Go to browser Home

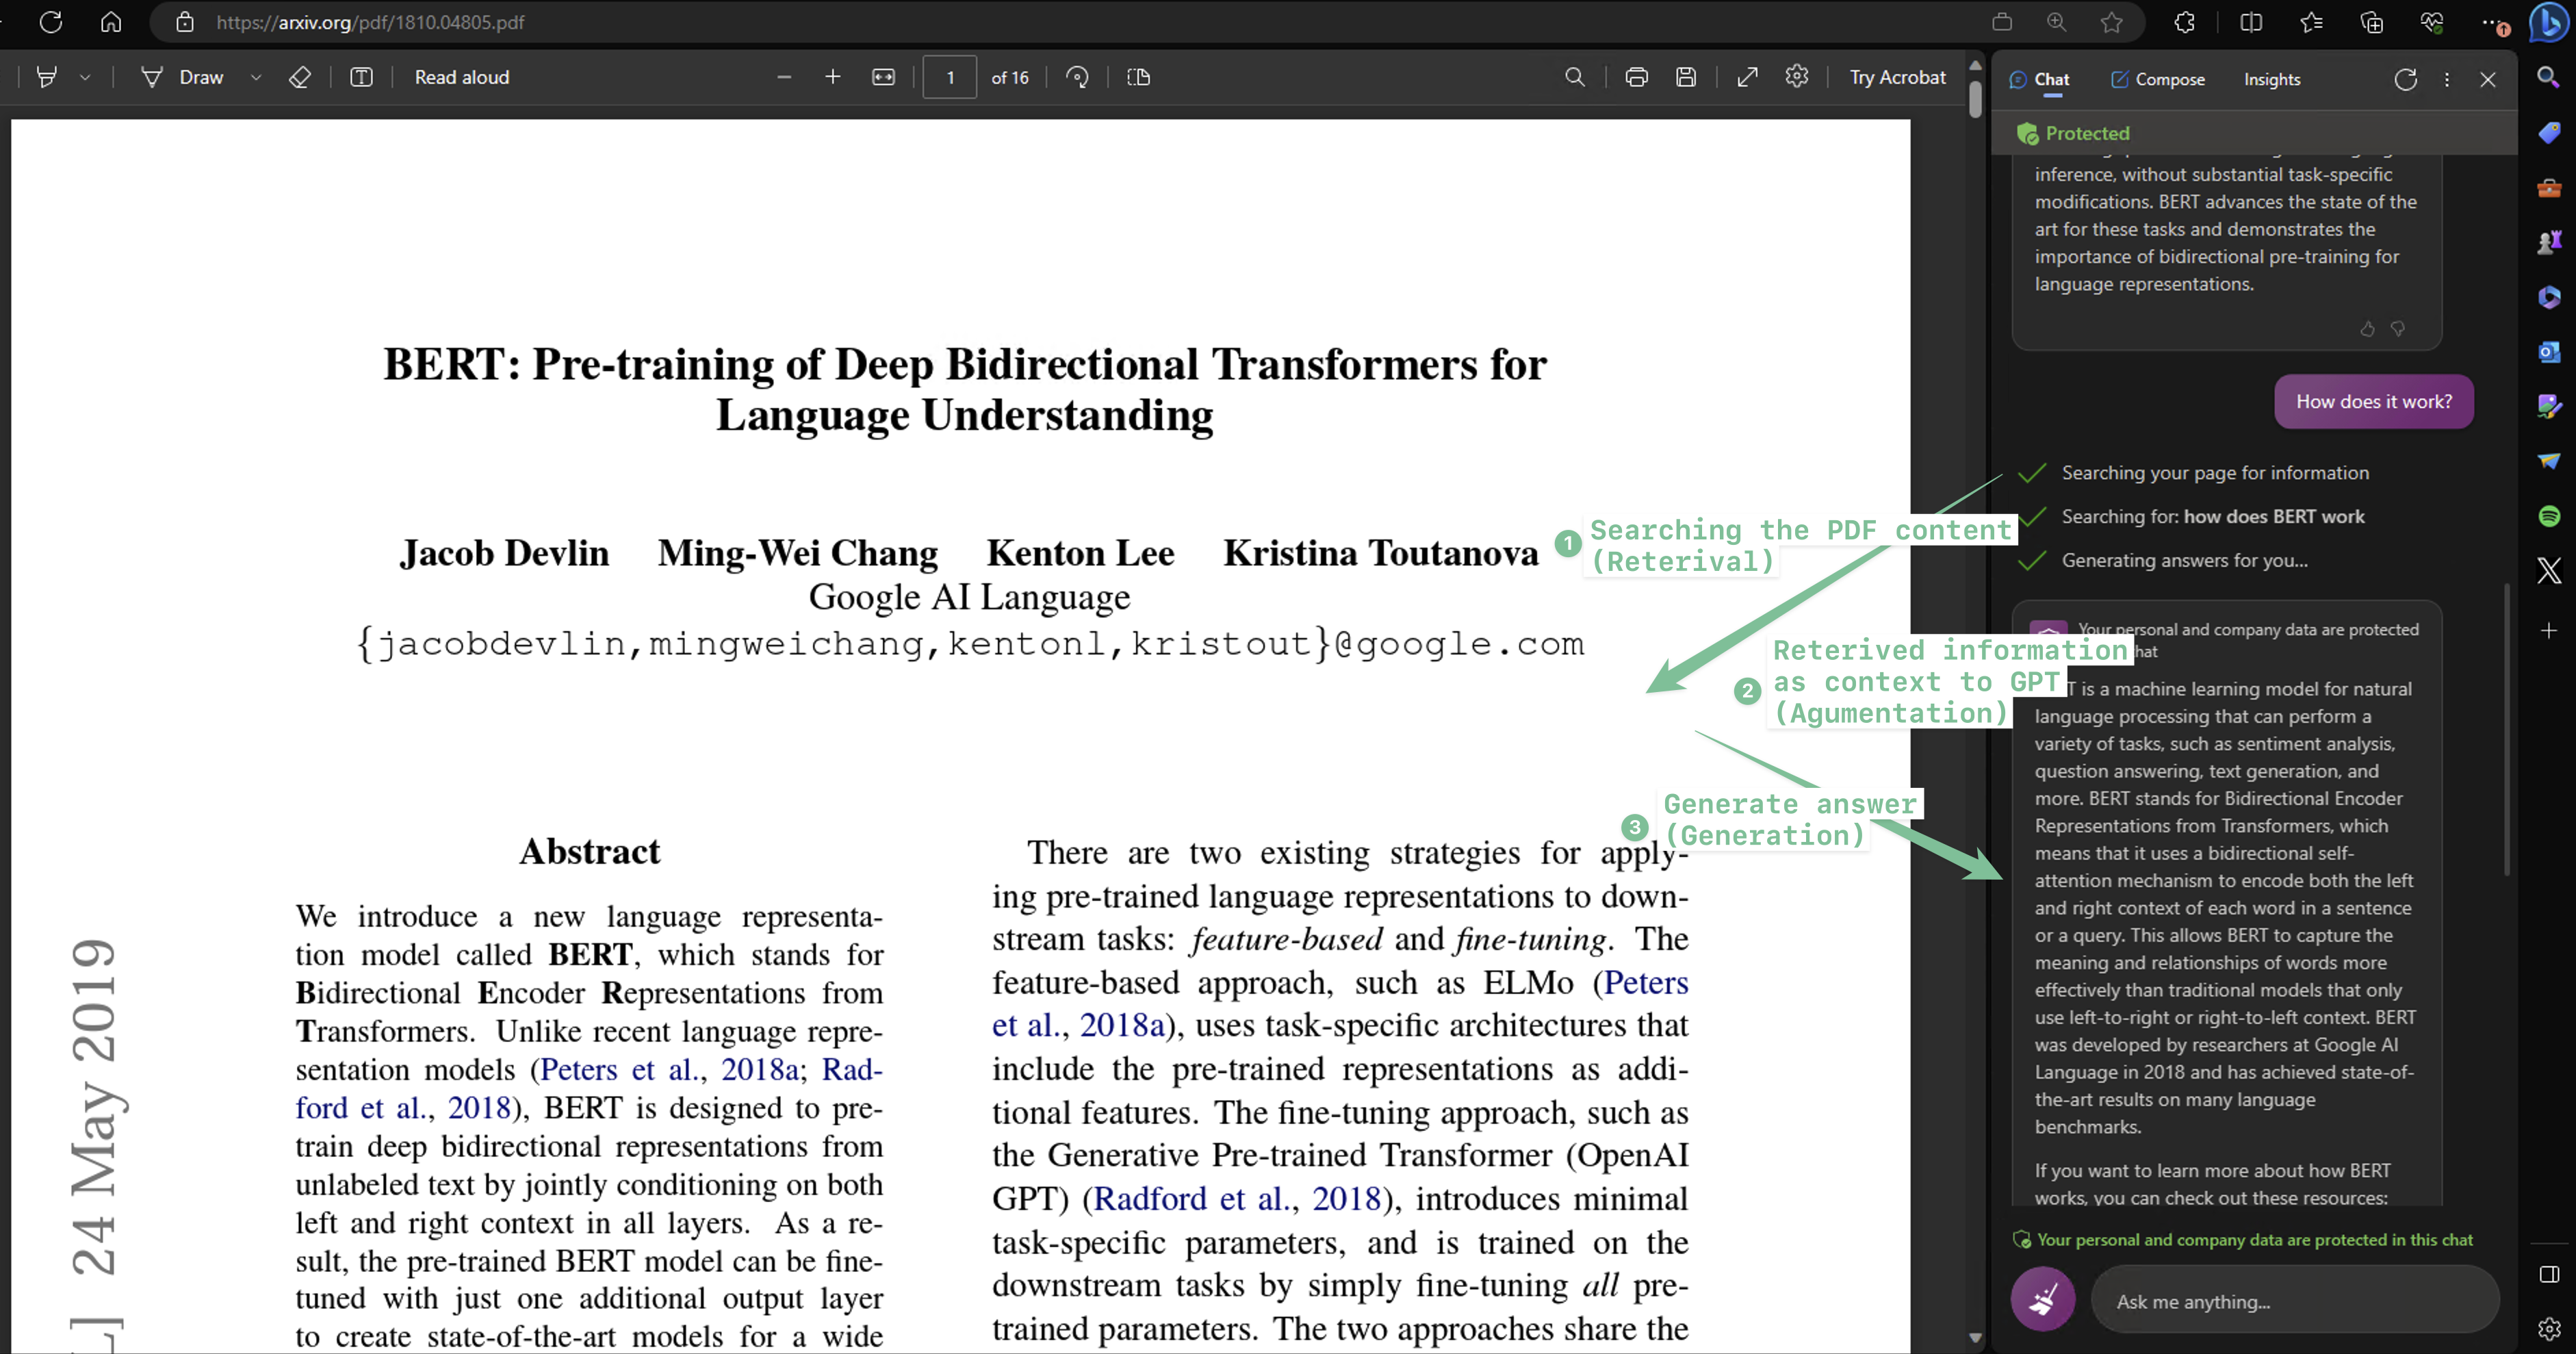[111, 22]
